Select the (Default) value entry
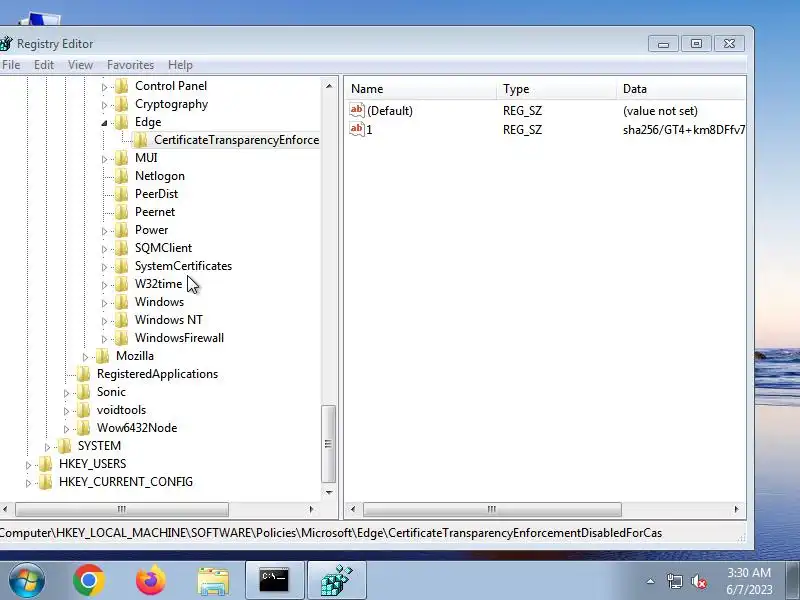800x600 pixels. [x=390, y=111]
